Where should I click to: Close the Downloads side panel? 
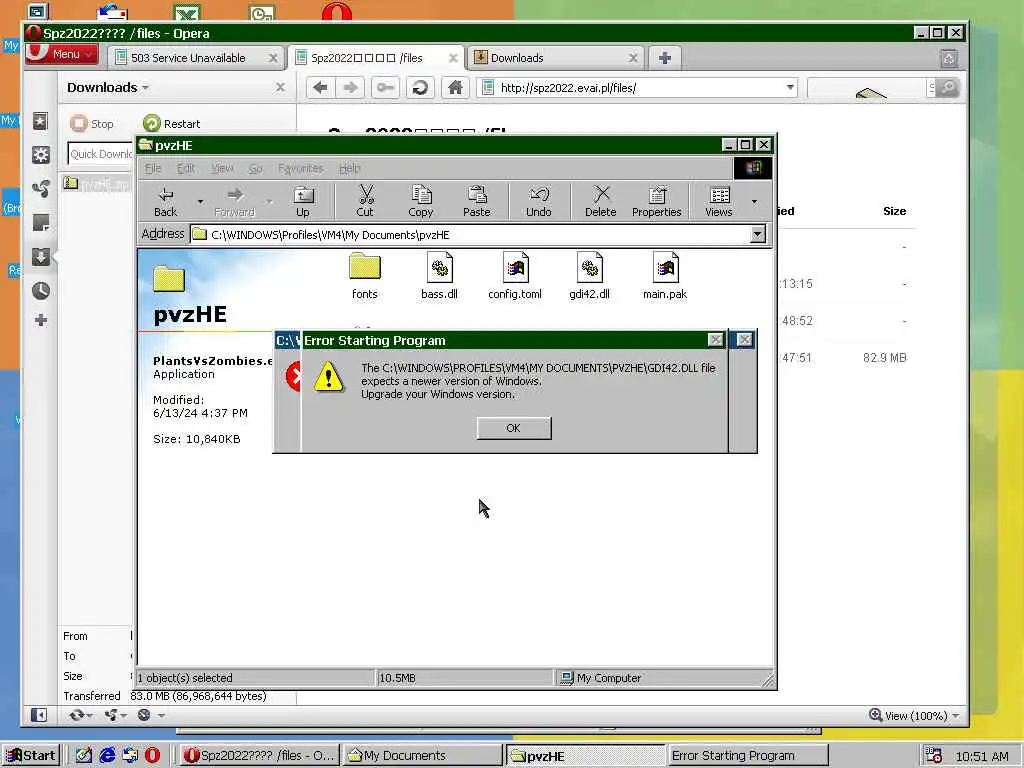(x=280, y=87)
